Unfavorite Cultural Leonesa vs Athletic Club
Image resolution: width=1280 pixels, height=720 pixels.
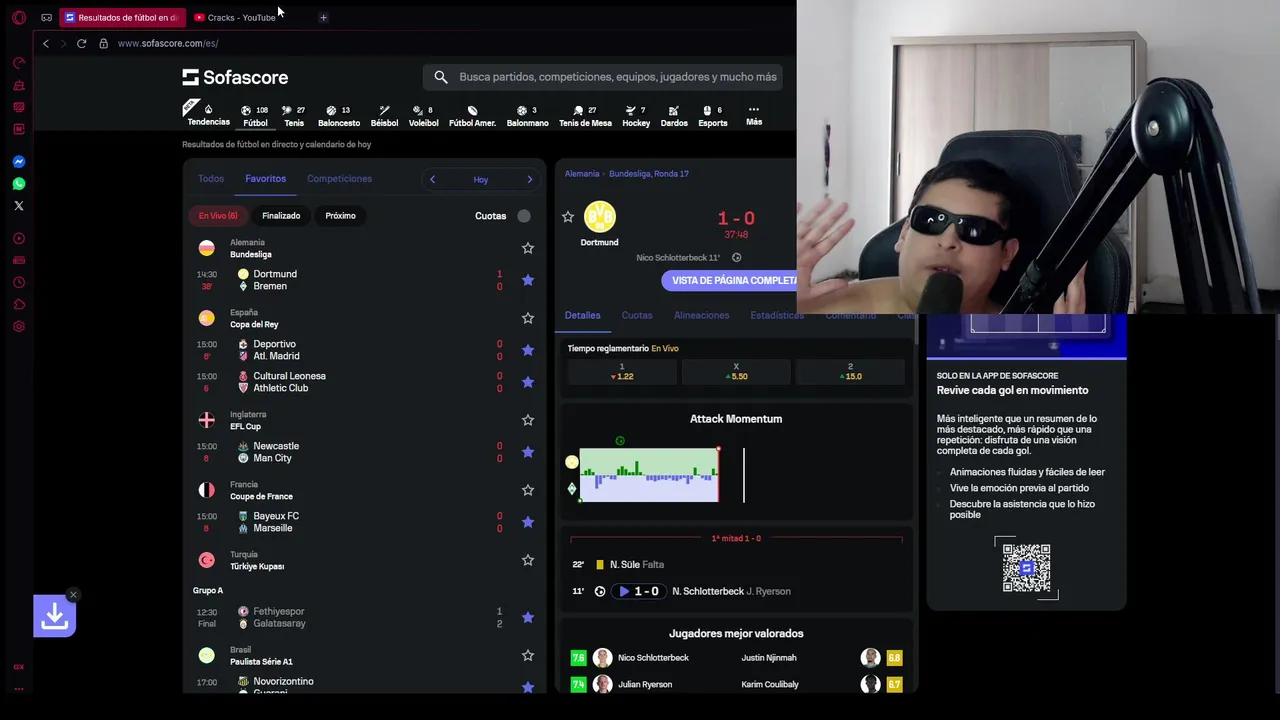[528, 382]
